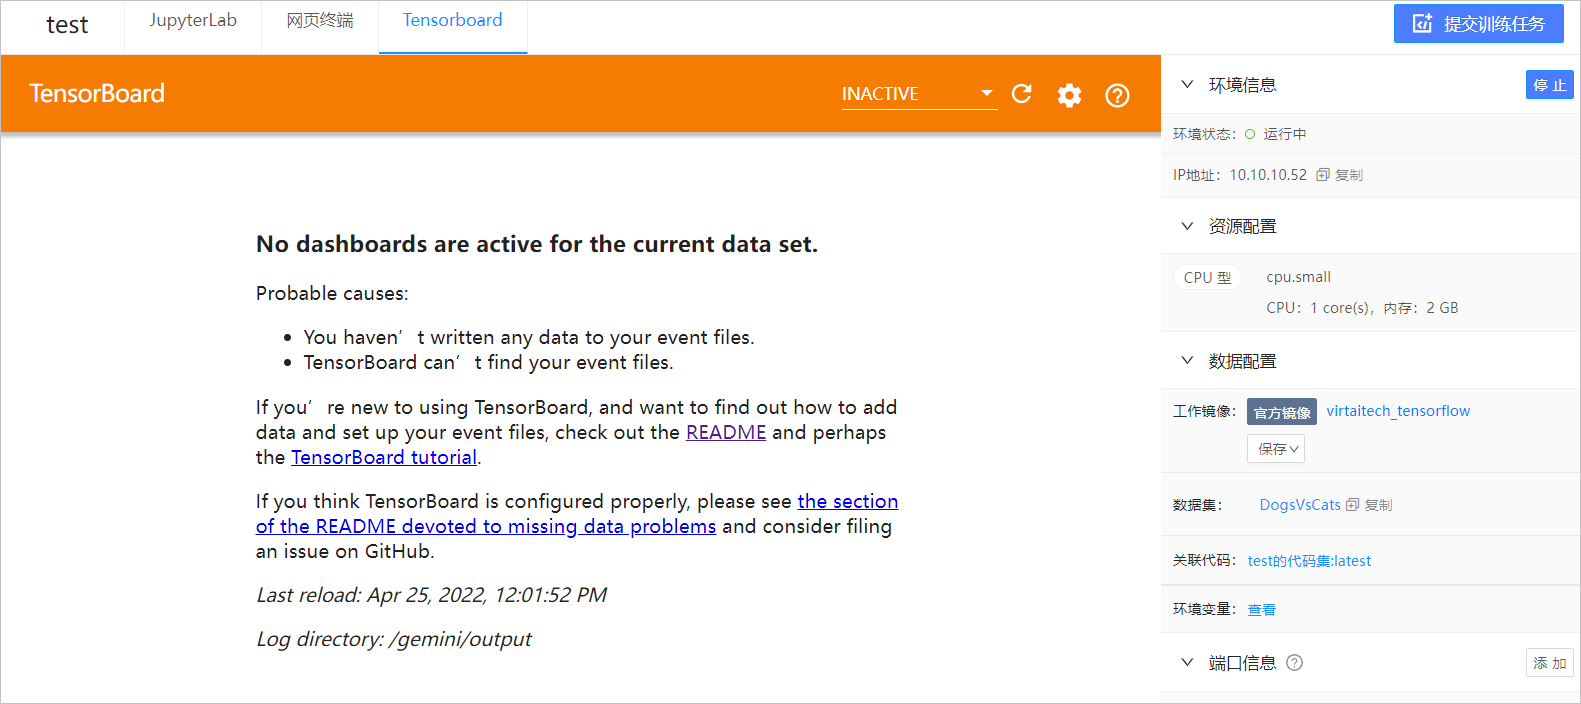Copy the IP address 10.10.10.52
The image size is (1581, 704).
(x=1340, y=175)
